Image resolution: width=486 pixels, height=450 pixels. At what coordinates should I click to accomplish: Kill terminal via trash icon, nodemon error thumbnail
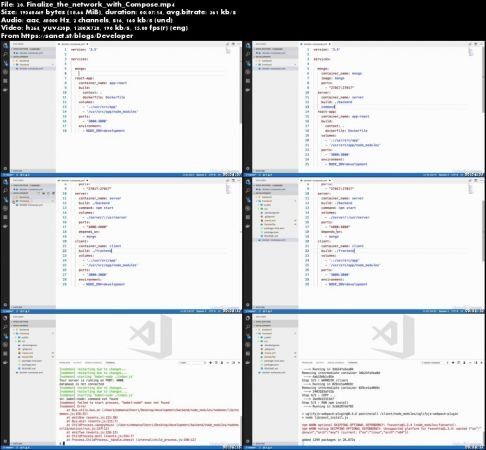coord(222,362)
